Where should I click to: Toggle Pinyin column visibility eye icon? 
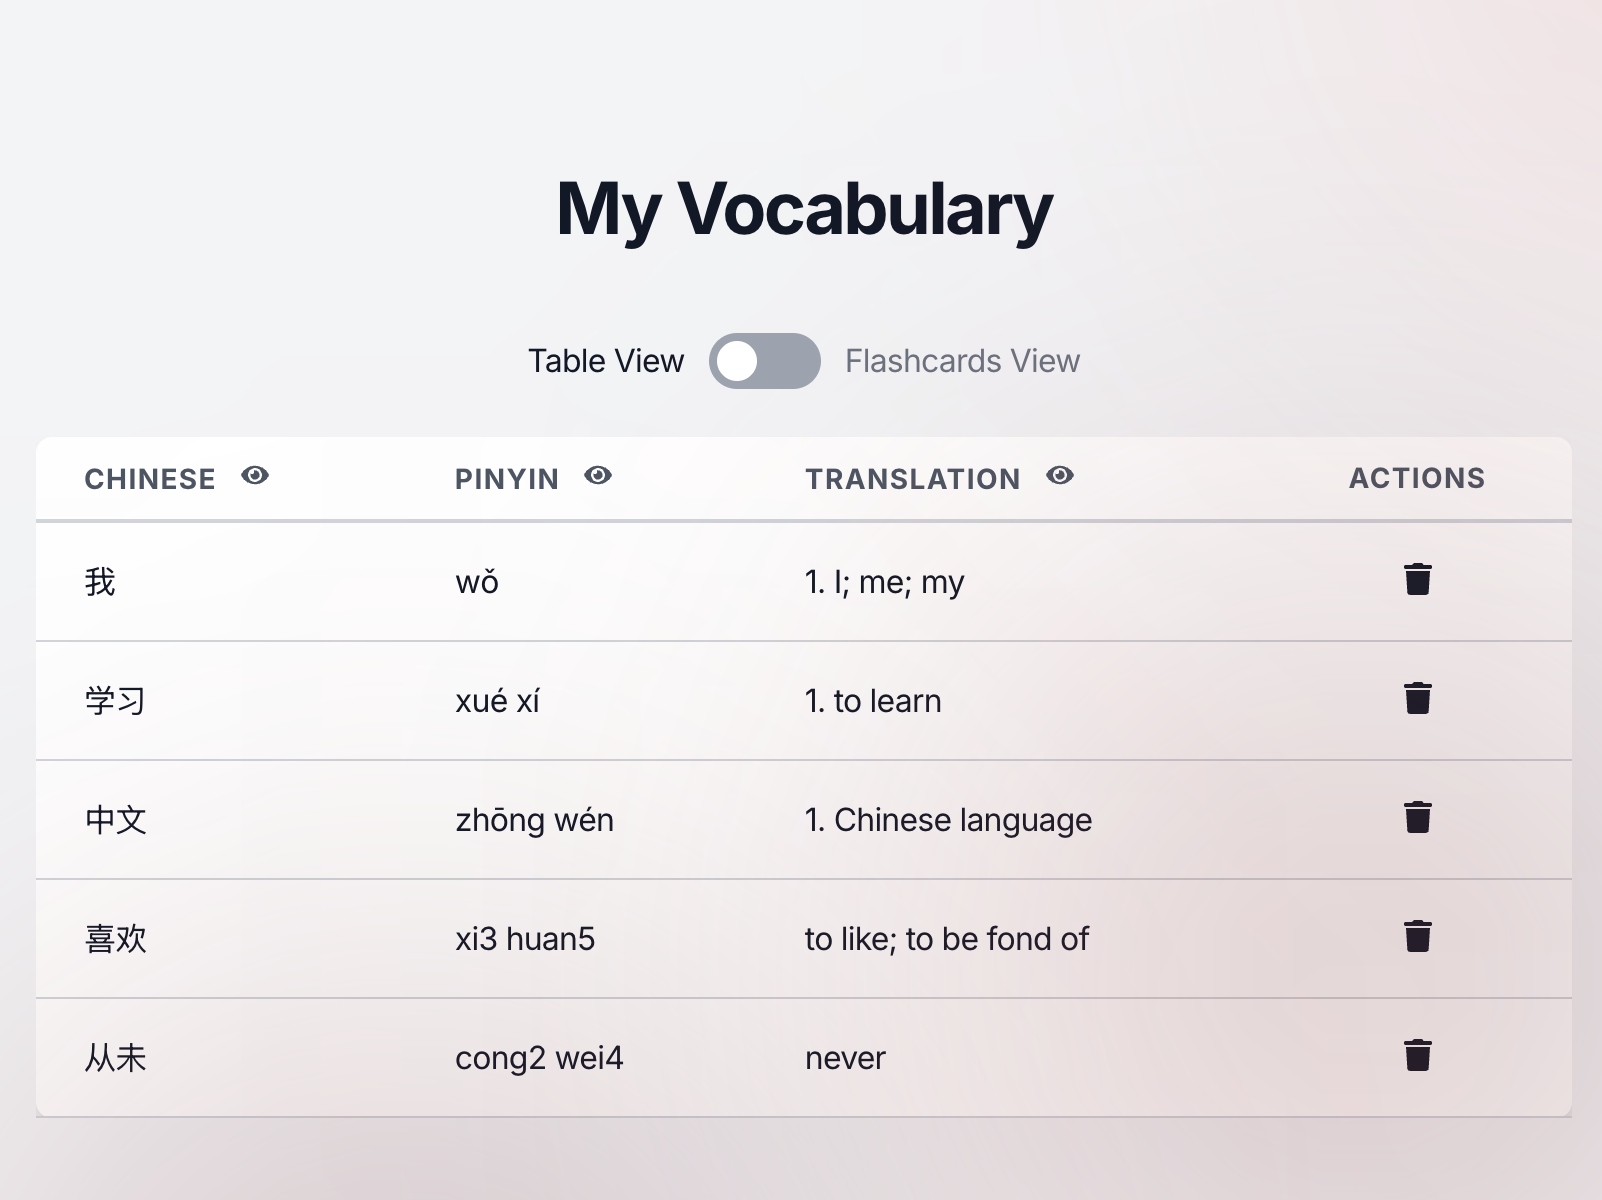[x=598, y=476]
